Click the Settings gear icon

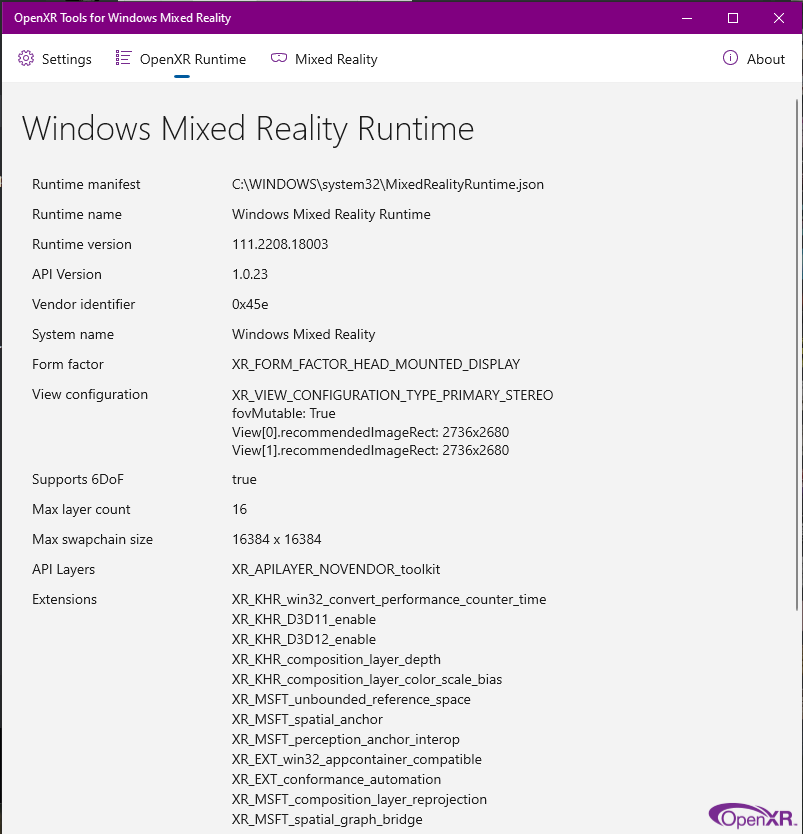point(26,59)
